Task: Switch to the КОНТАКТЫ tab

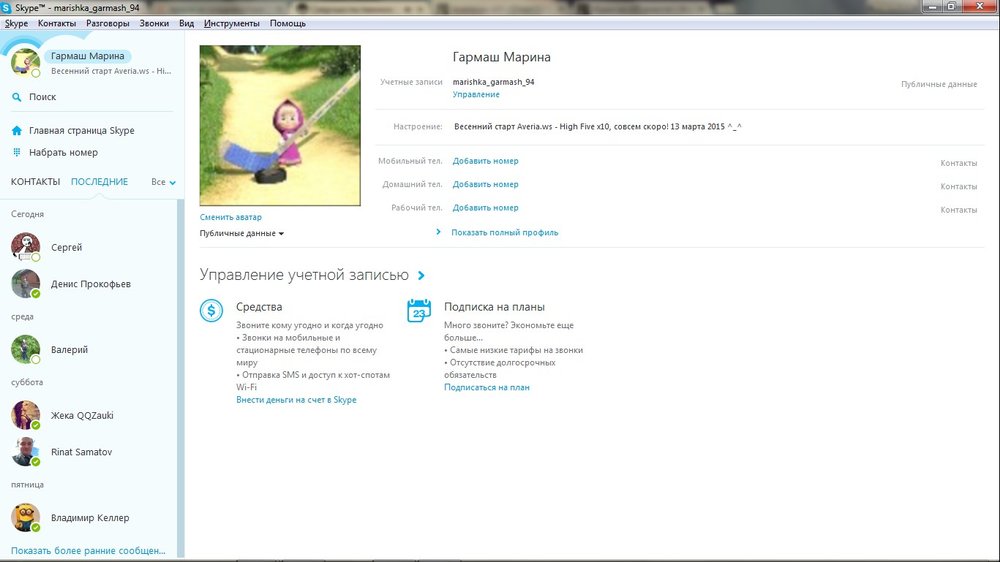Action: [35, 182]
